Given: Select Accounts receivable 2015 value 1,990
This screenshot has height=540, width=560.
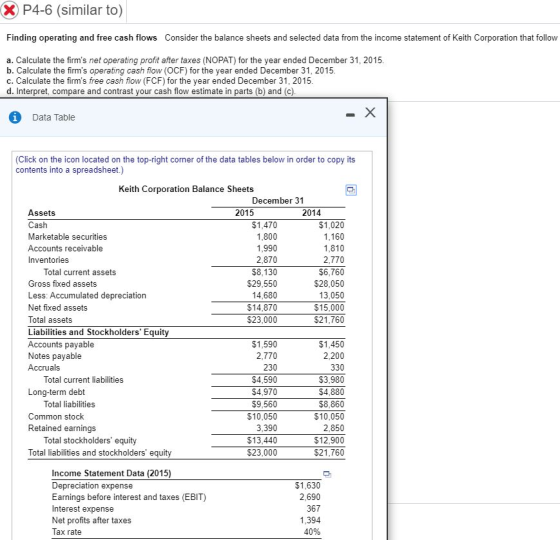Looking at the screenshot, I should [267, 248].
